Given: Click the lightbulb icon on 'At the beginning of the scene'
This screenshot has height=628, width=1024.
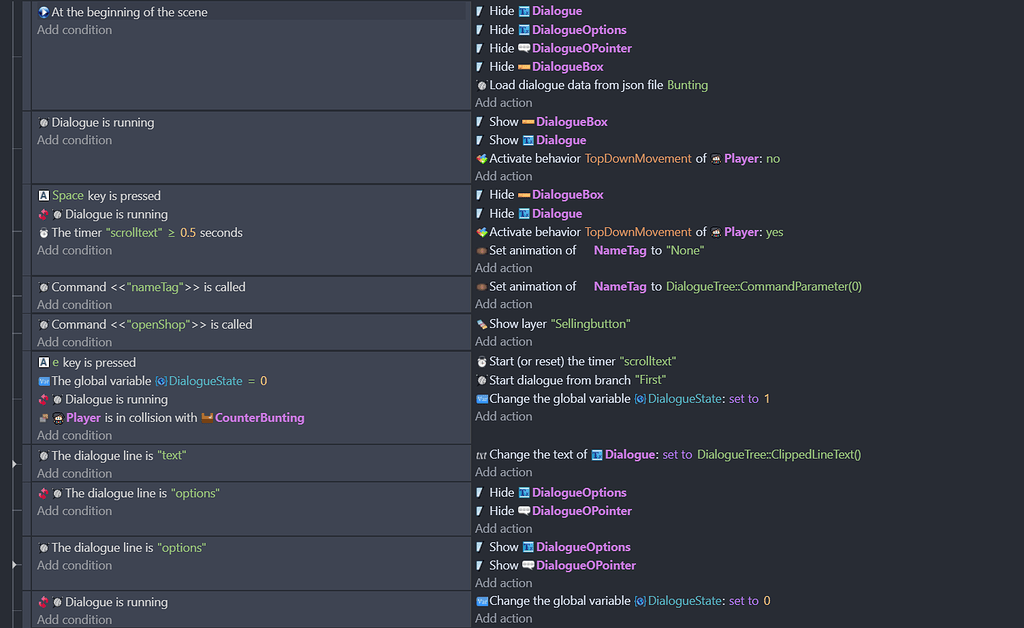Looking at the screenshot, I should 42,12.
